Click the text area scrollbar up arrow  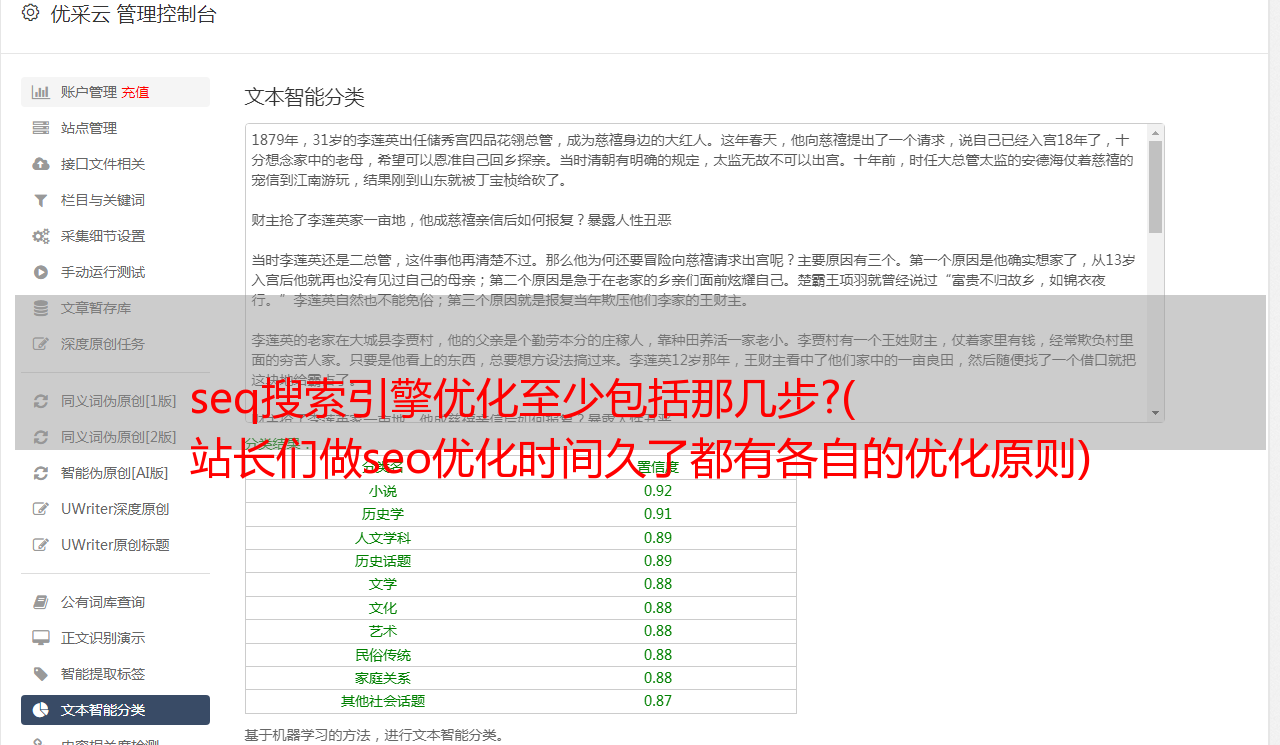(x=1156, y=132)
